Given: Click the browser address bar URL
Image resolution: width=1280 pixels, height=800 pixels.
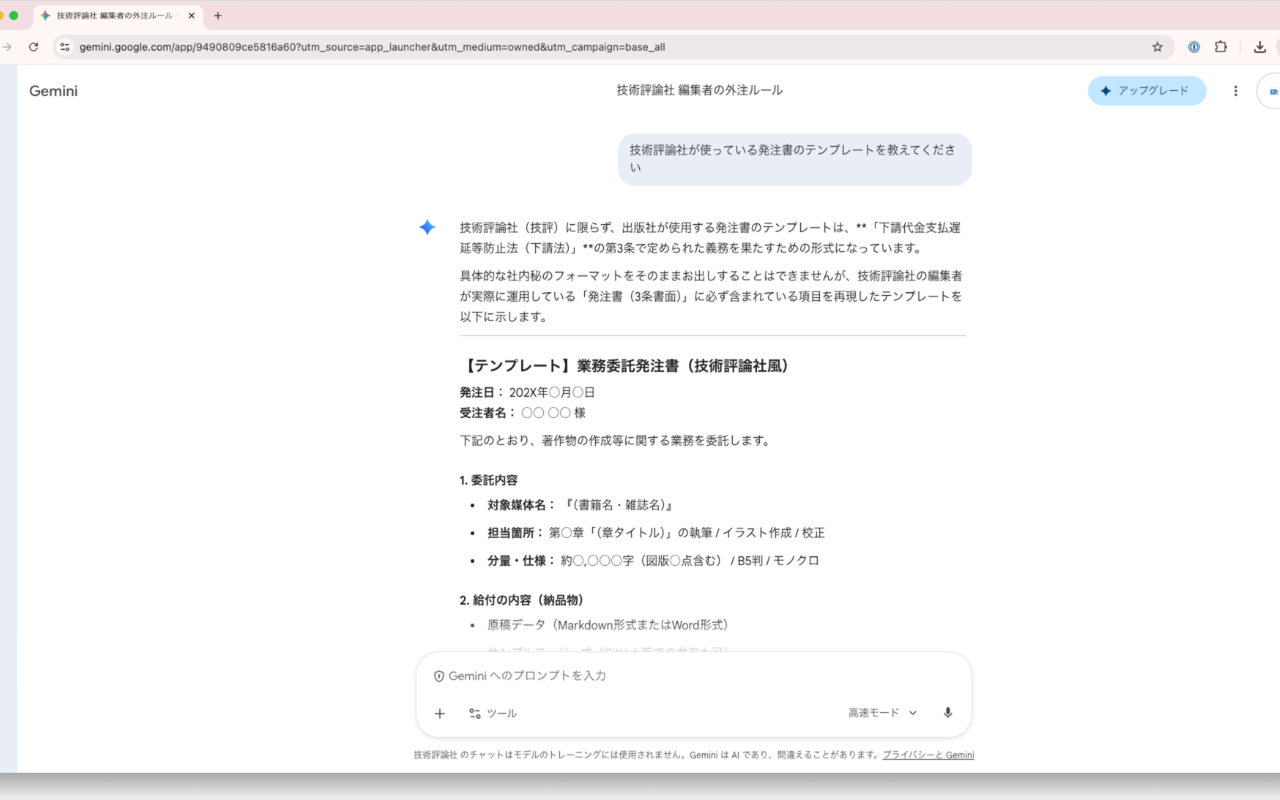Looking at the screenshot, I should coord(372,47).
